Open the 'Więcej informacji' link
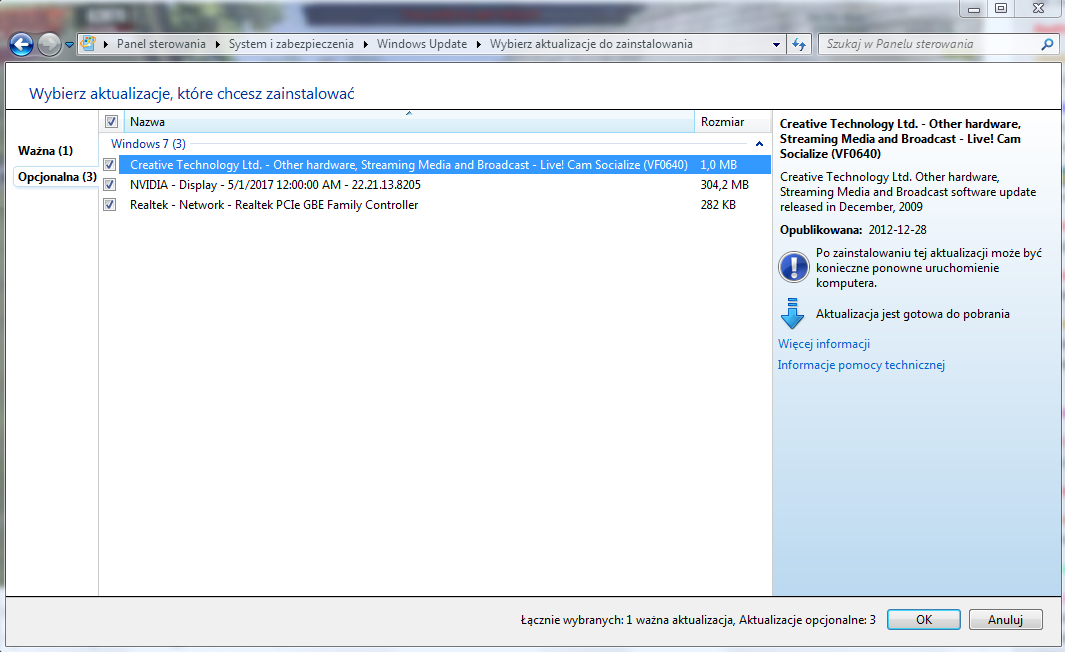This screenshot has width=1065, height=652. click(824, 344)
